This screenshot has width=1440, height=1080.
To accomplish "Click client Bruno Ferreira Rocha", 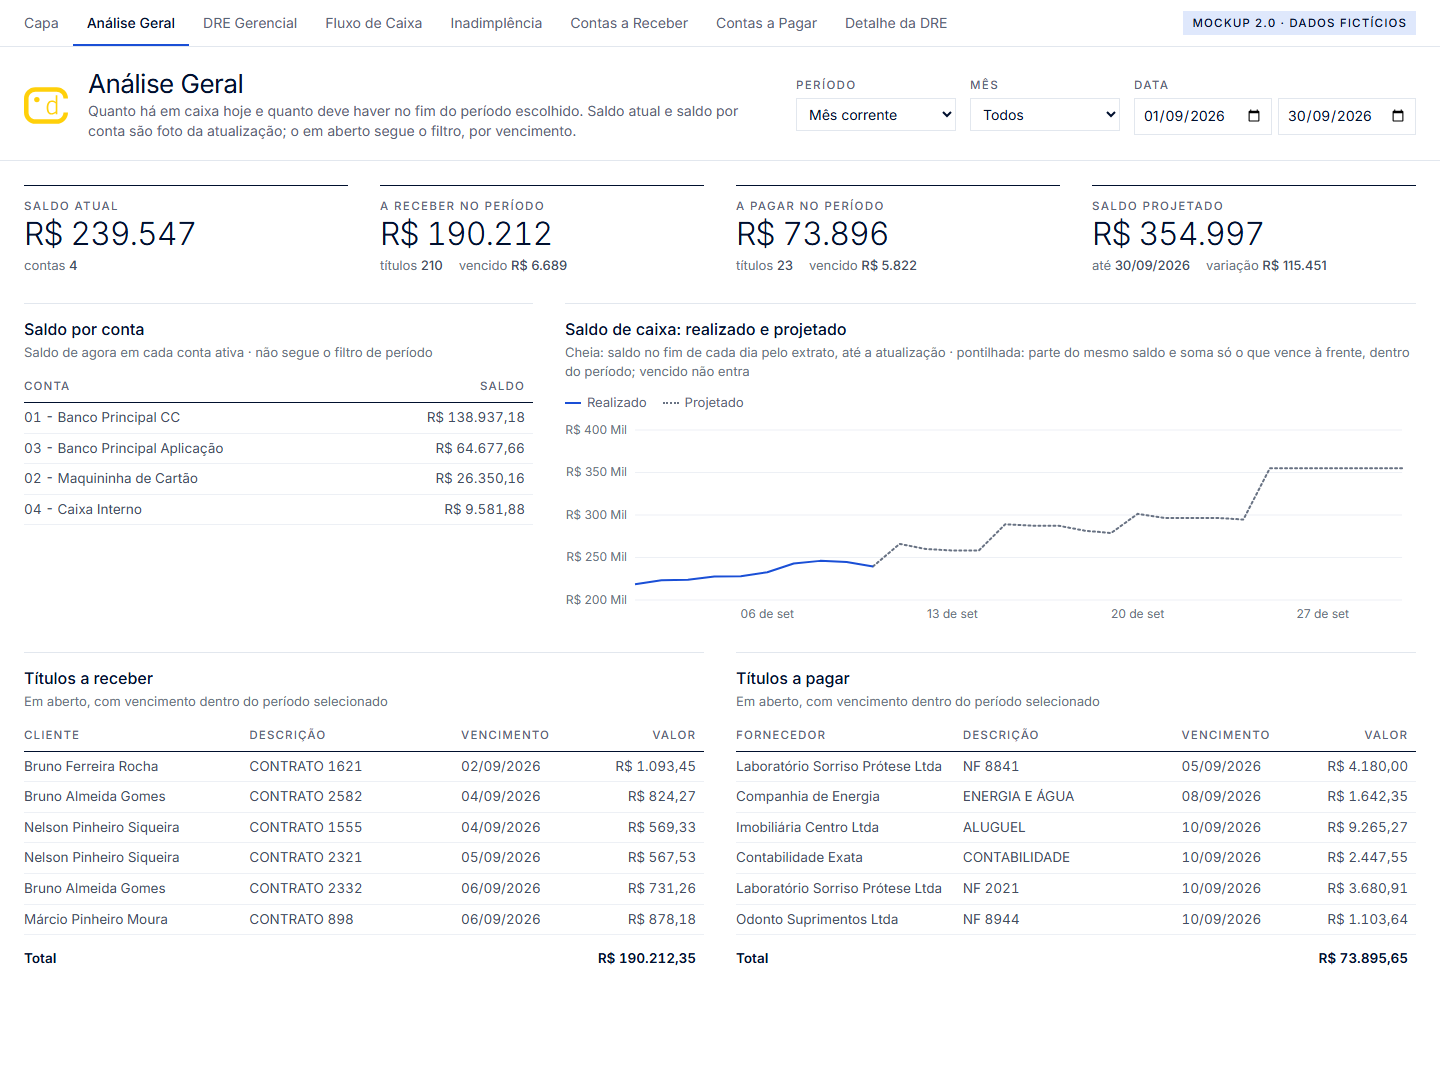I will click(x=91, y=767).
